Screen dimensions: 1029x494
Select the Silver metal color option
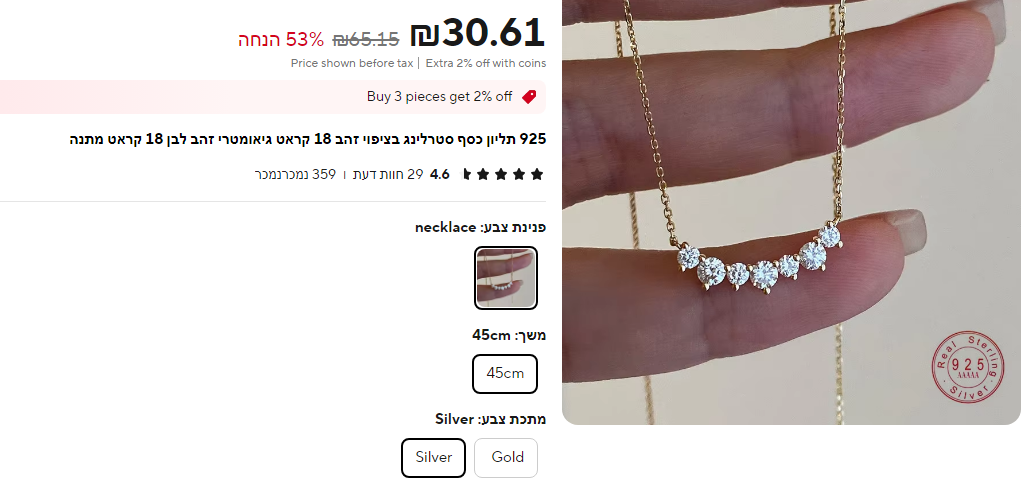tap(434, 457)
